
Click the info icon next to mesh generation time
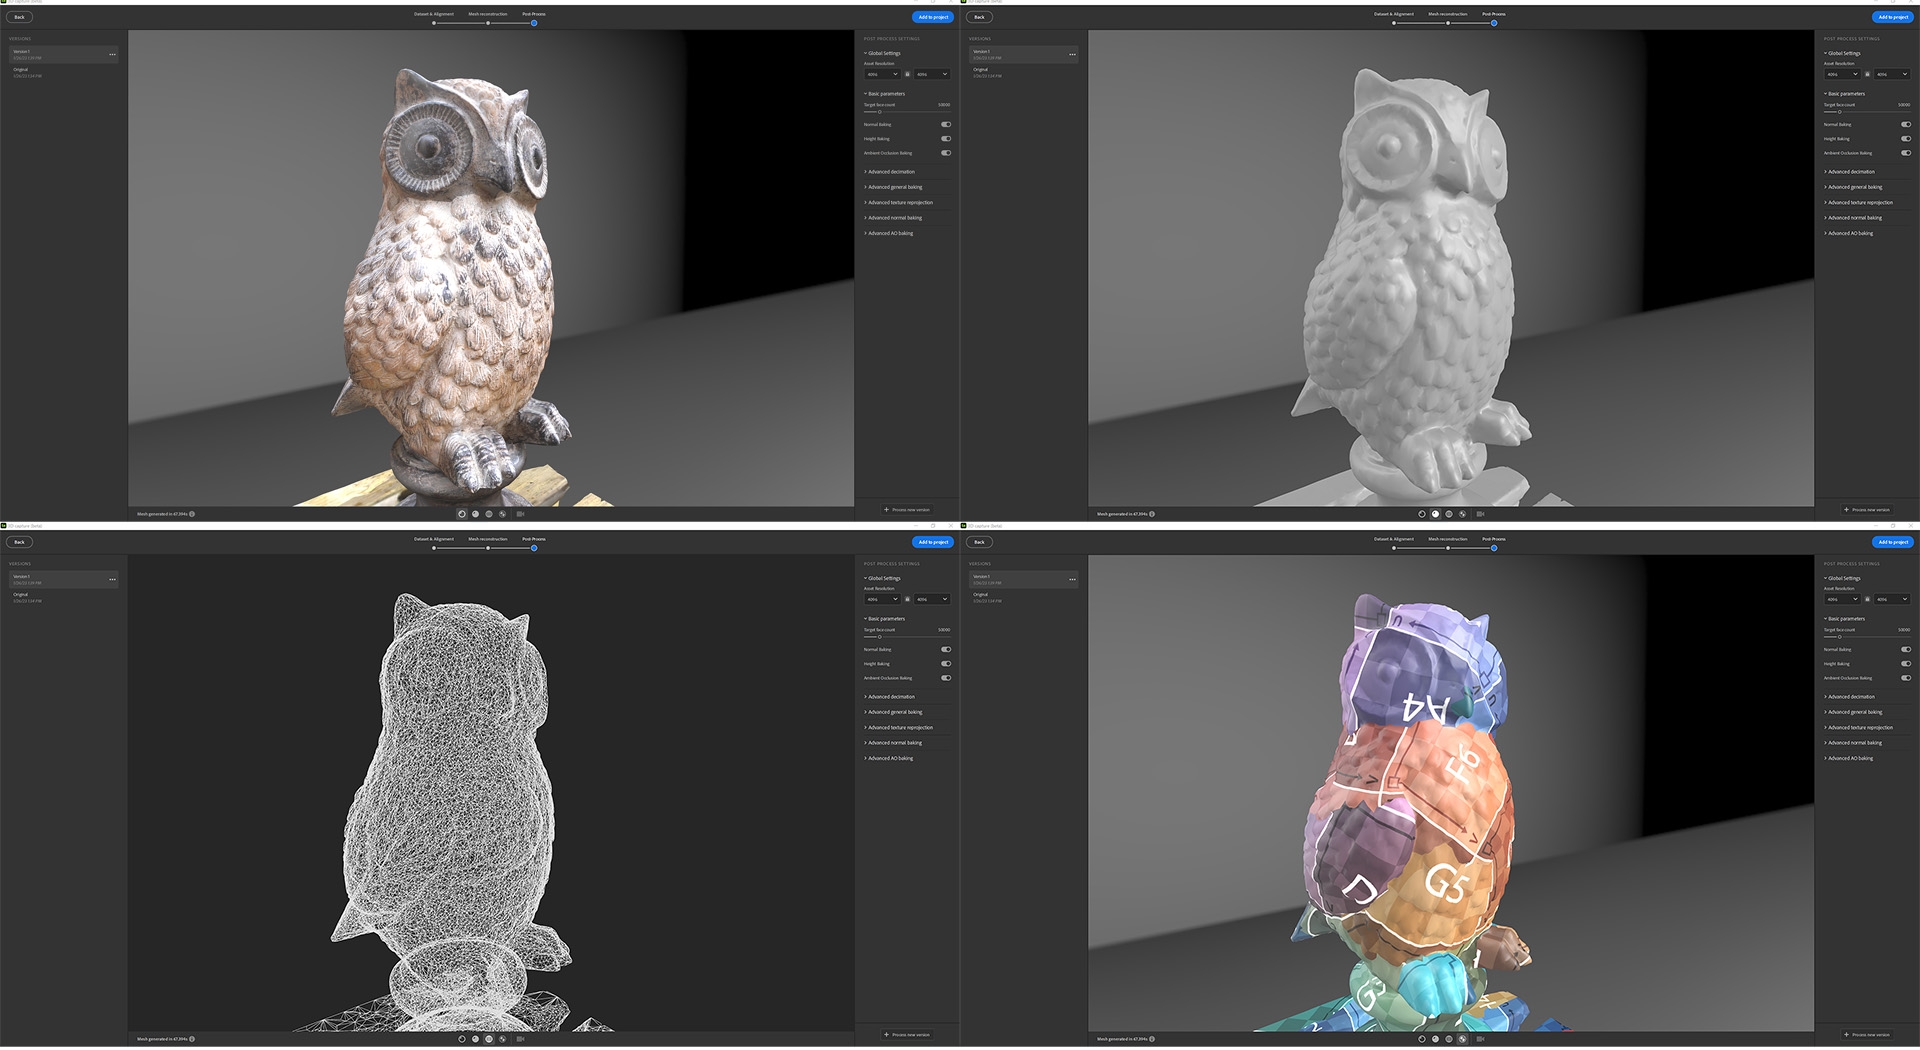[x=192, y=513]
